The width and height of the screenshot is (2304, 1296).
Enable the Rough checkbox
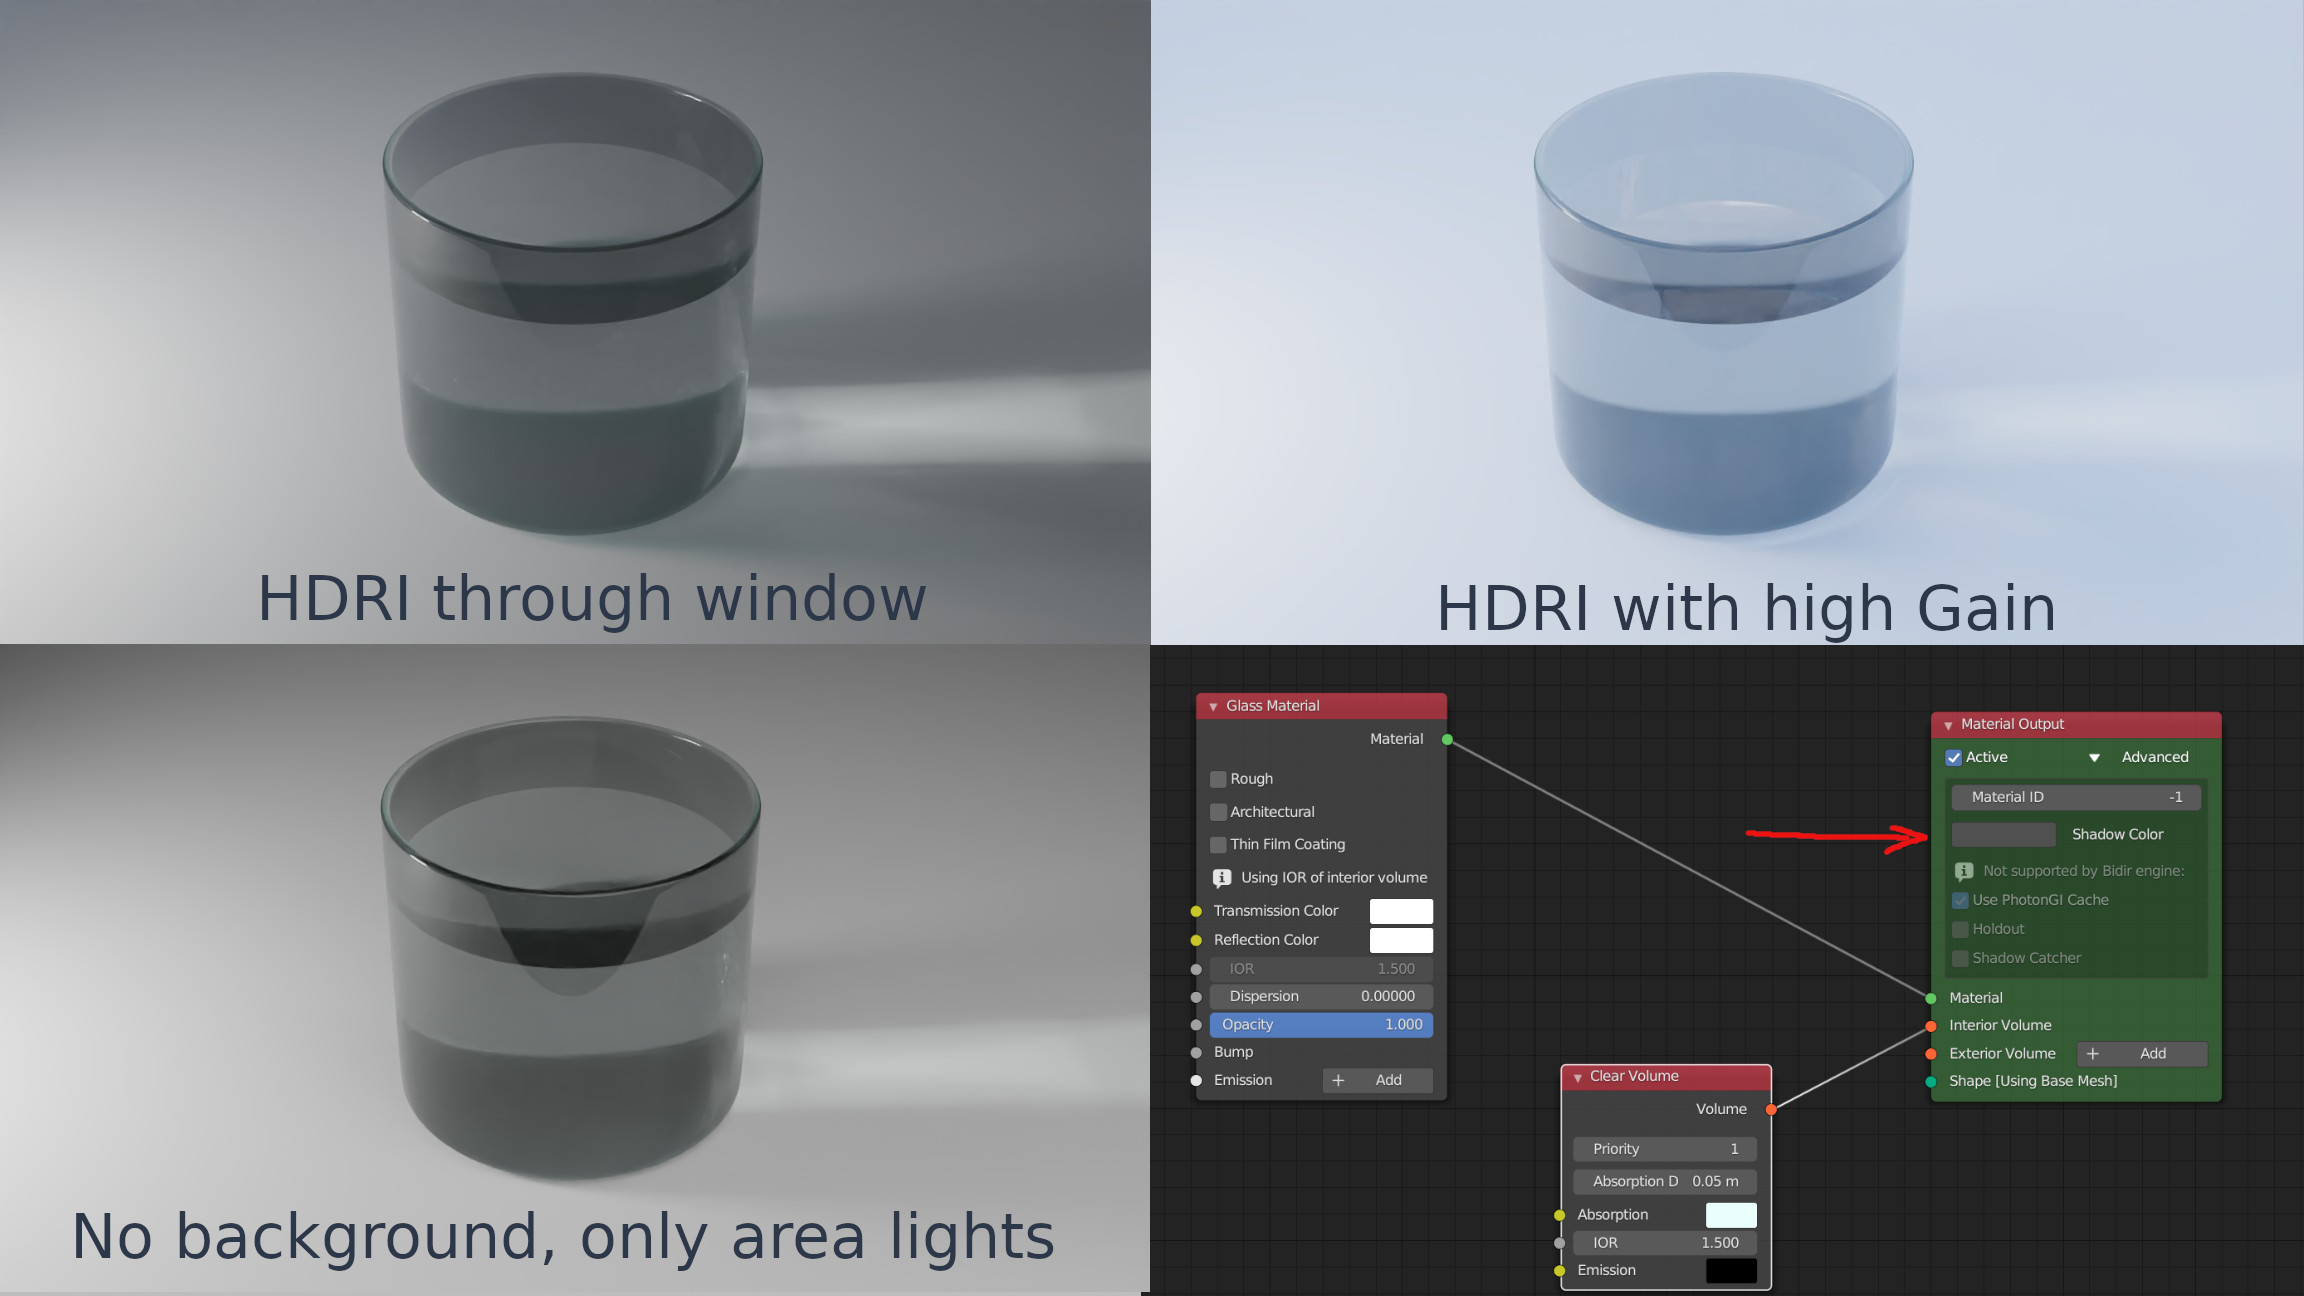[x=1218, y=779]
